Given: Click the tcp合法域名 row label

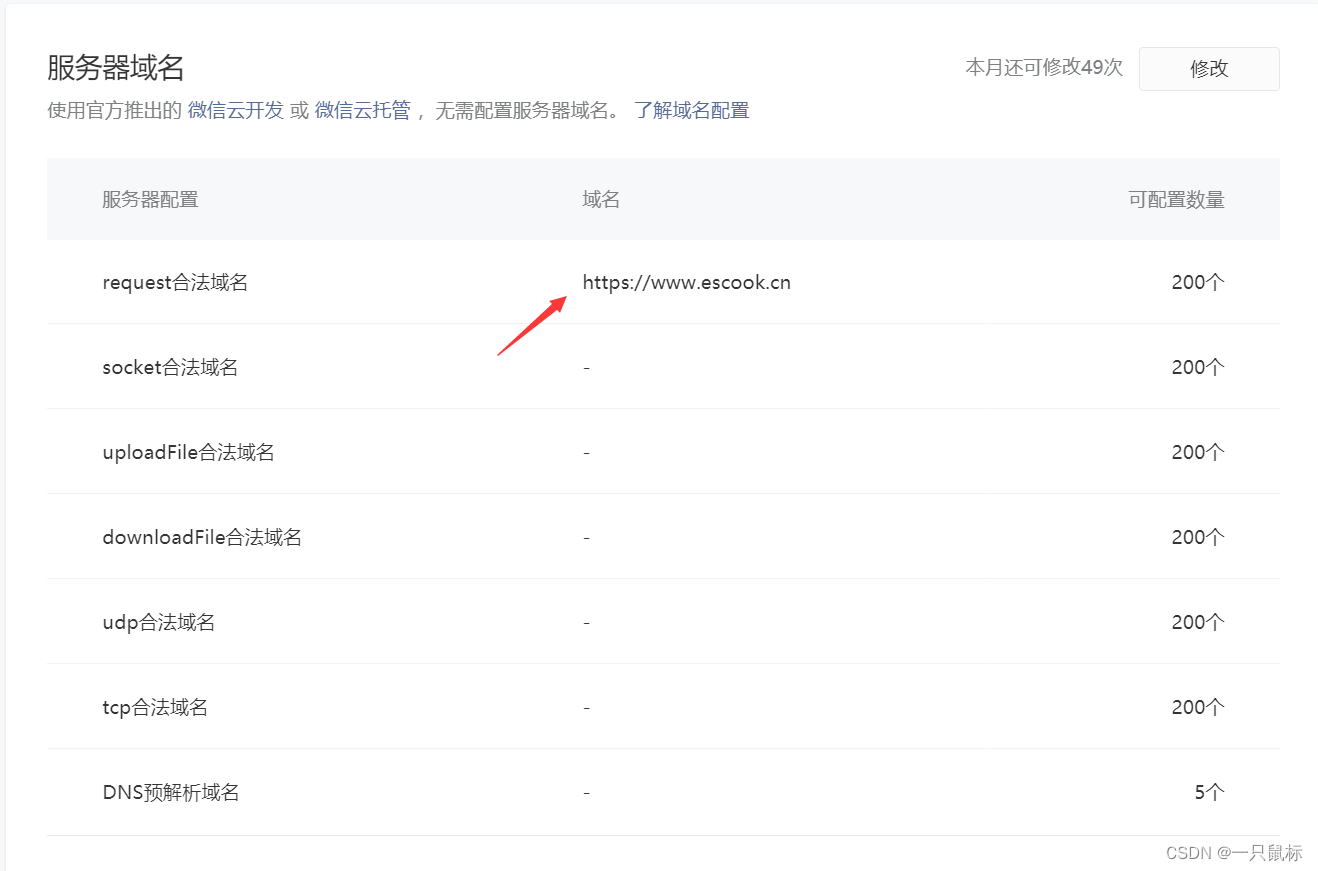Looking at the screenshot, I should click(x=153, y=707).
